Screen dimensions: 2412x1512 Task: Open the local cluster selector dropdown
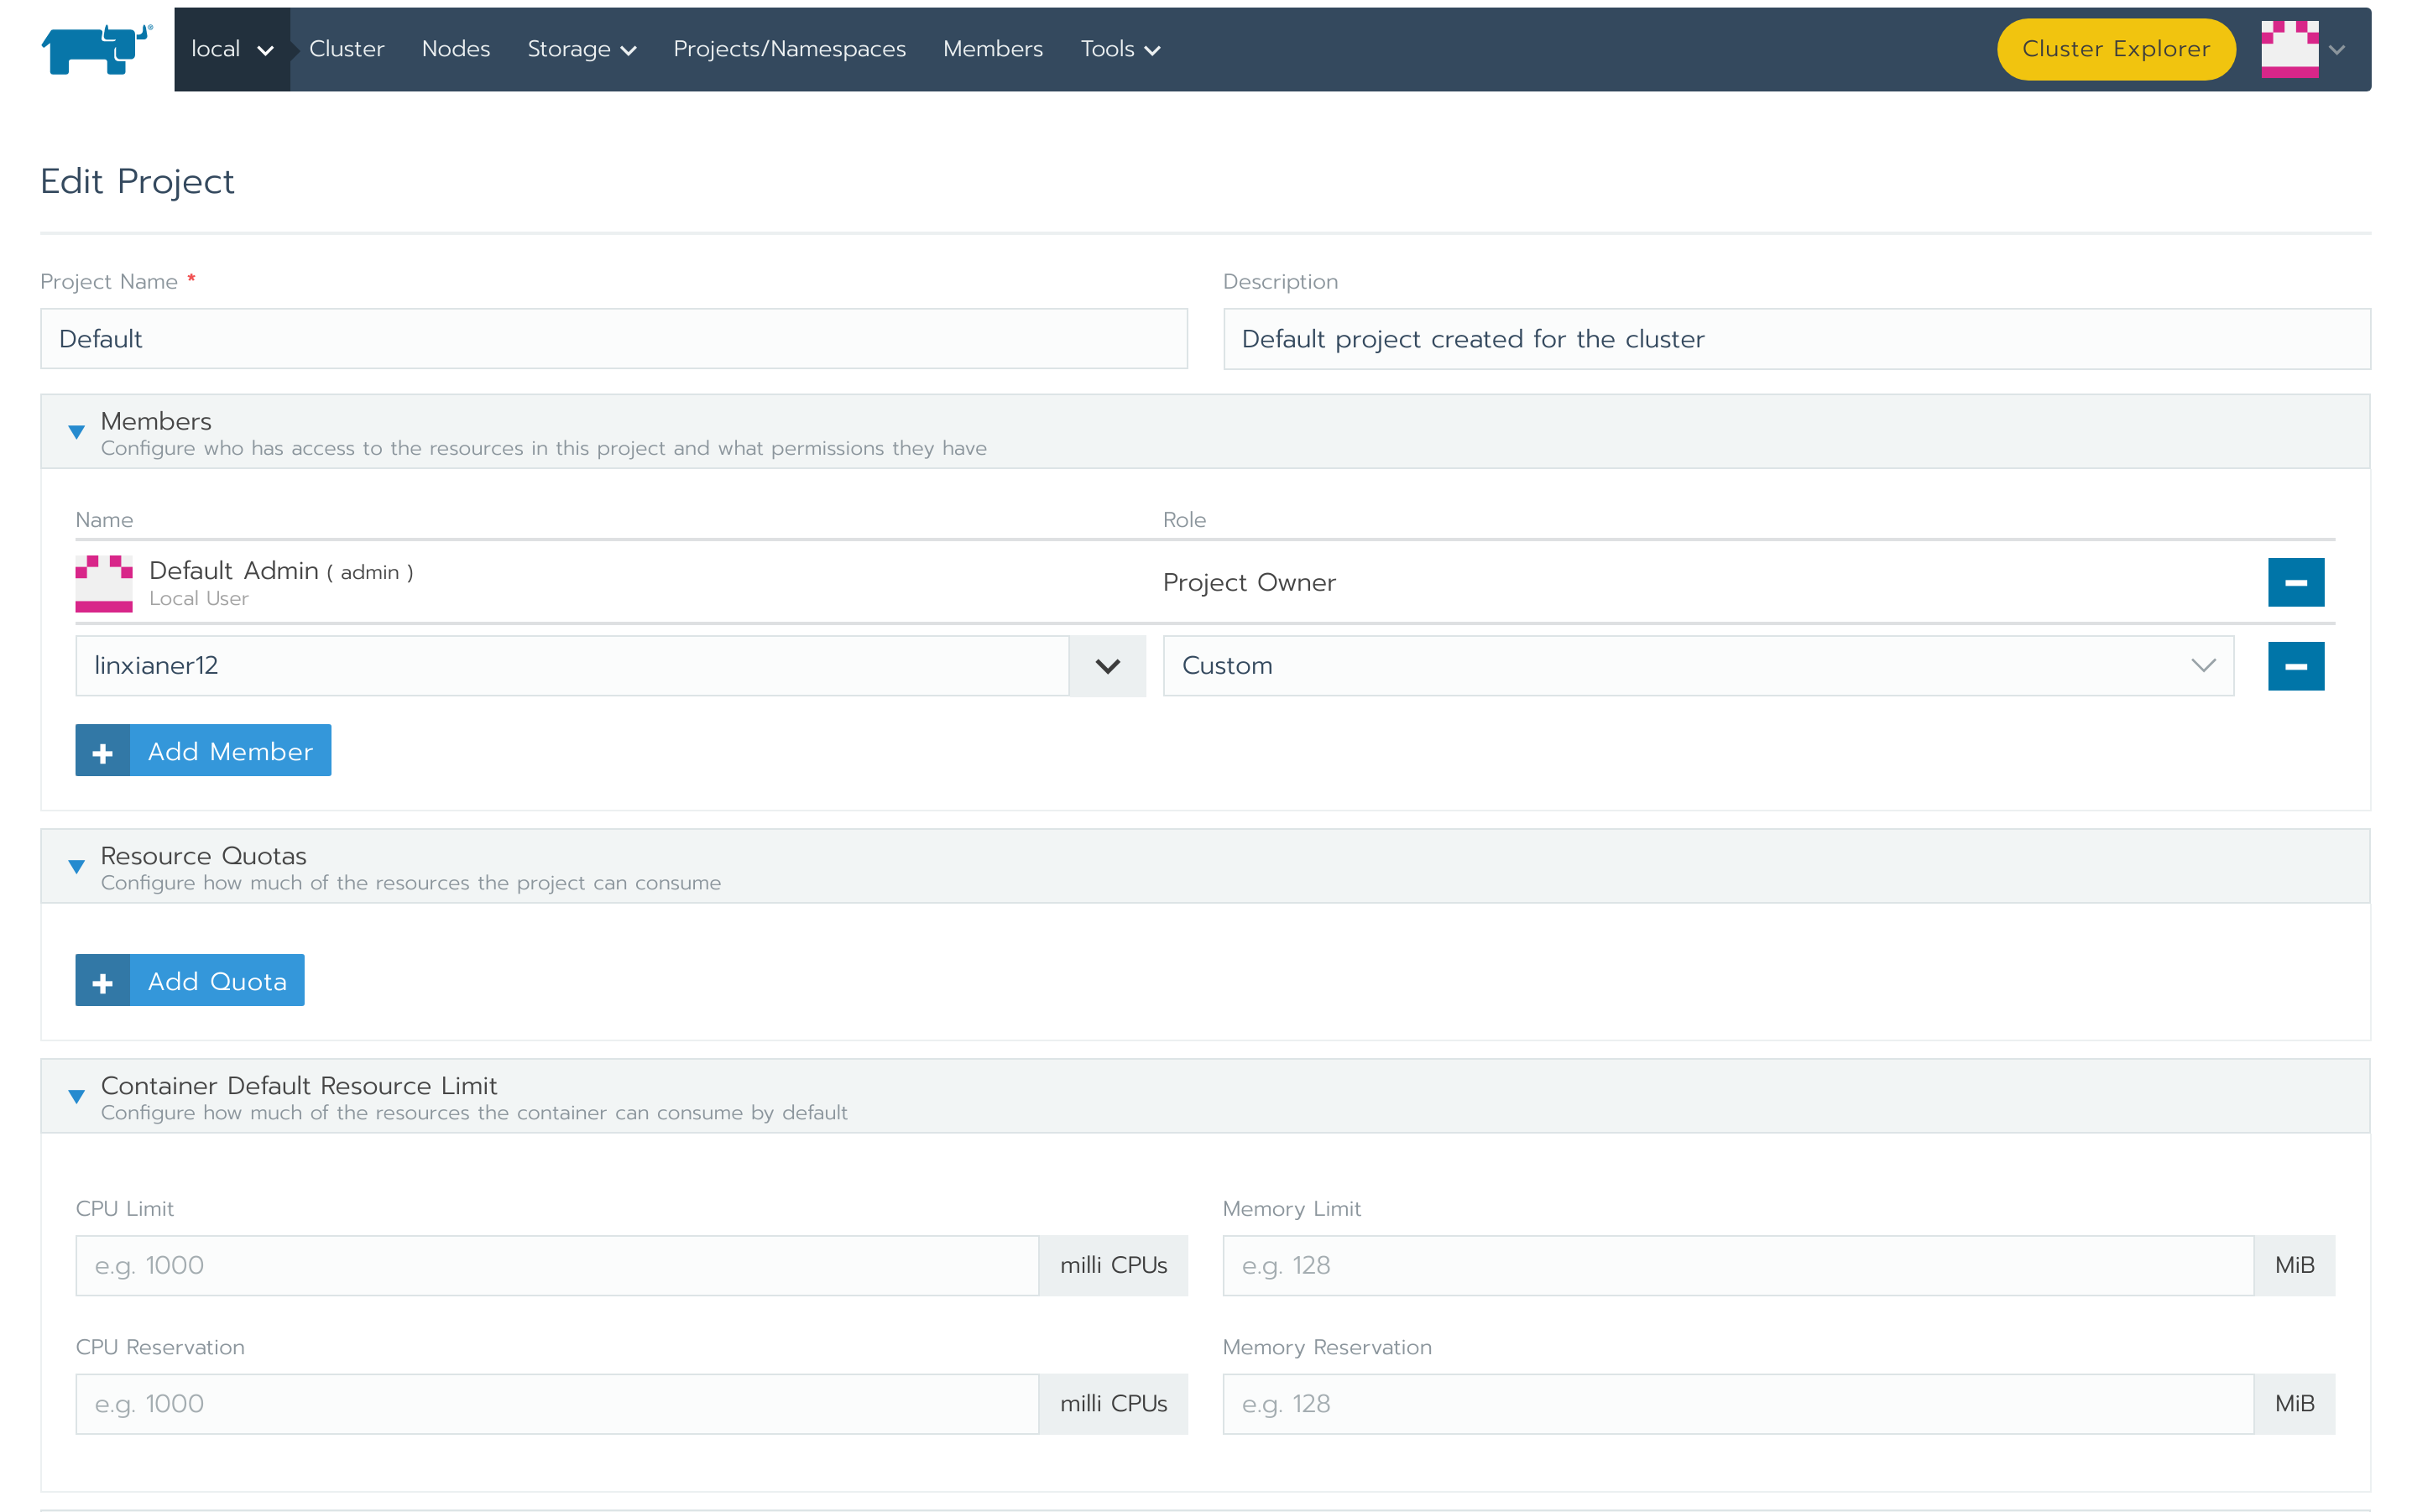[231, 49]
